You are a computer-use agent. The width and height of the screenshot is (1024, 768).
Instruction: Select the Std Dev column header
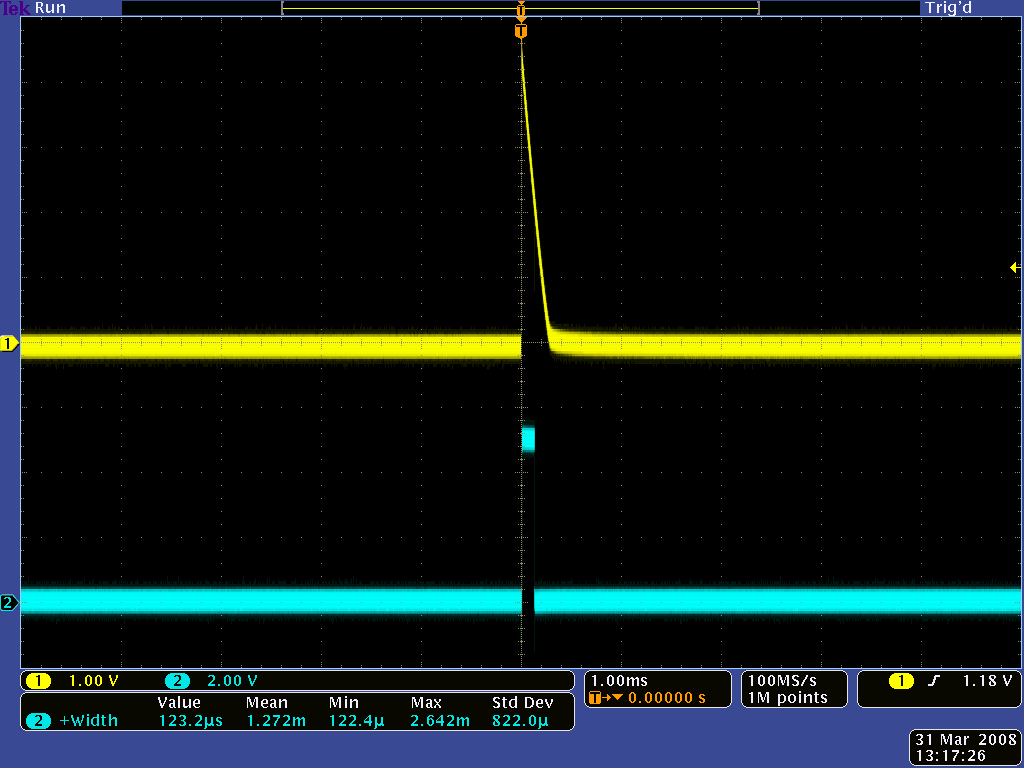click(523, 702)
